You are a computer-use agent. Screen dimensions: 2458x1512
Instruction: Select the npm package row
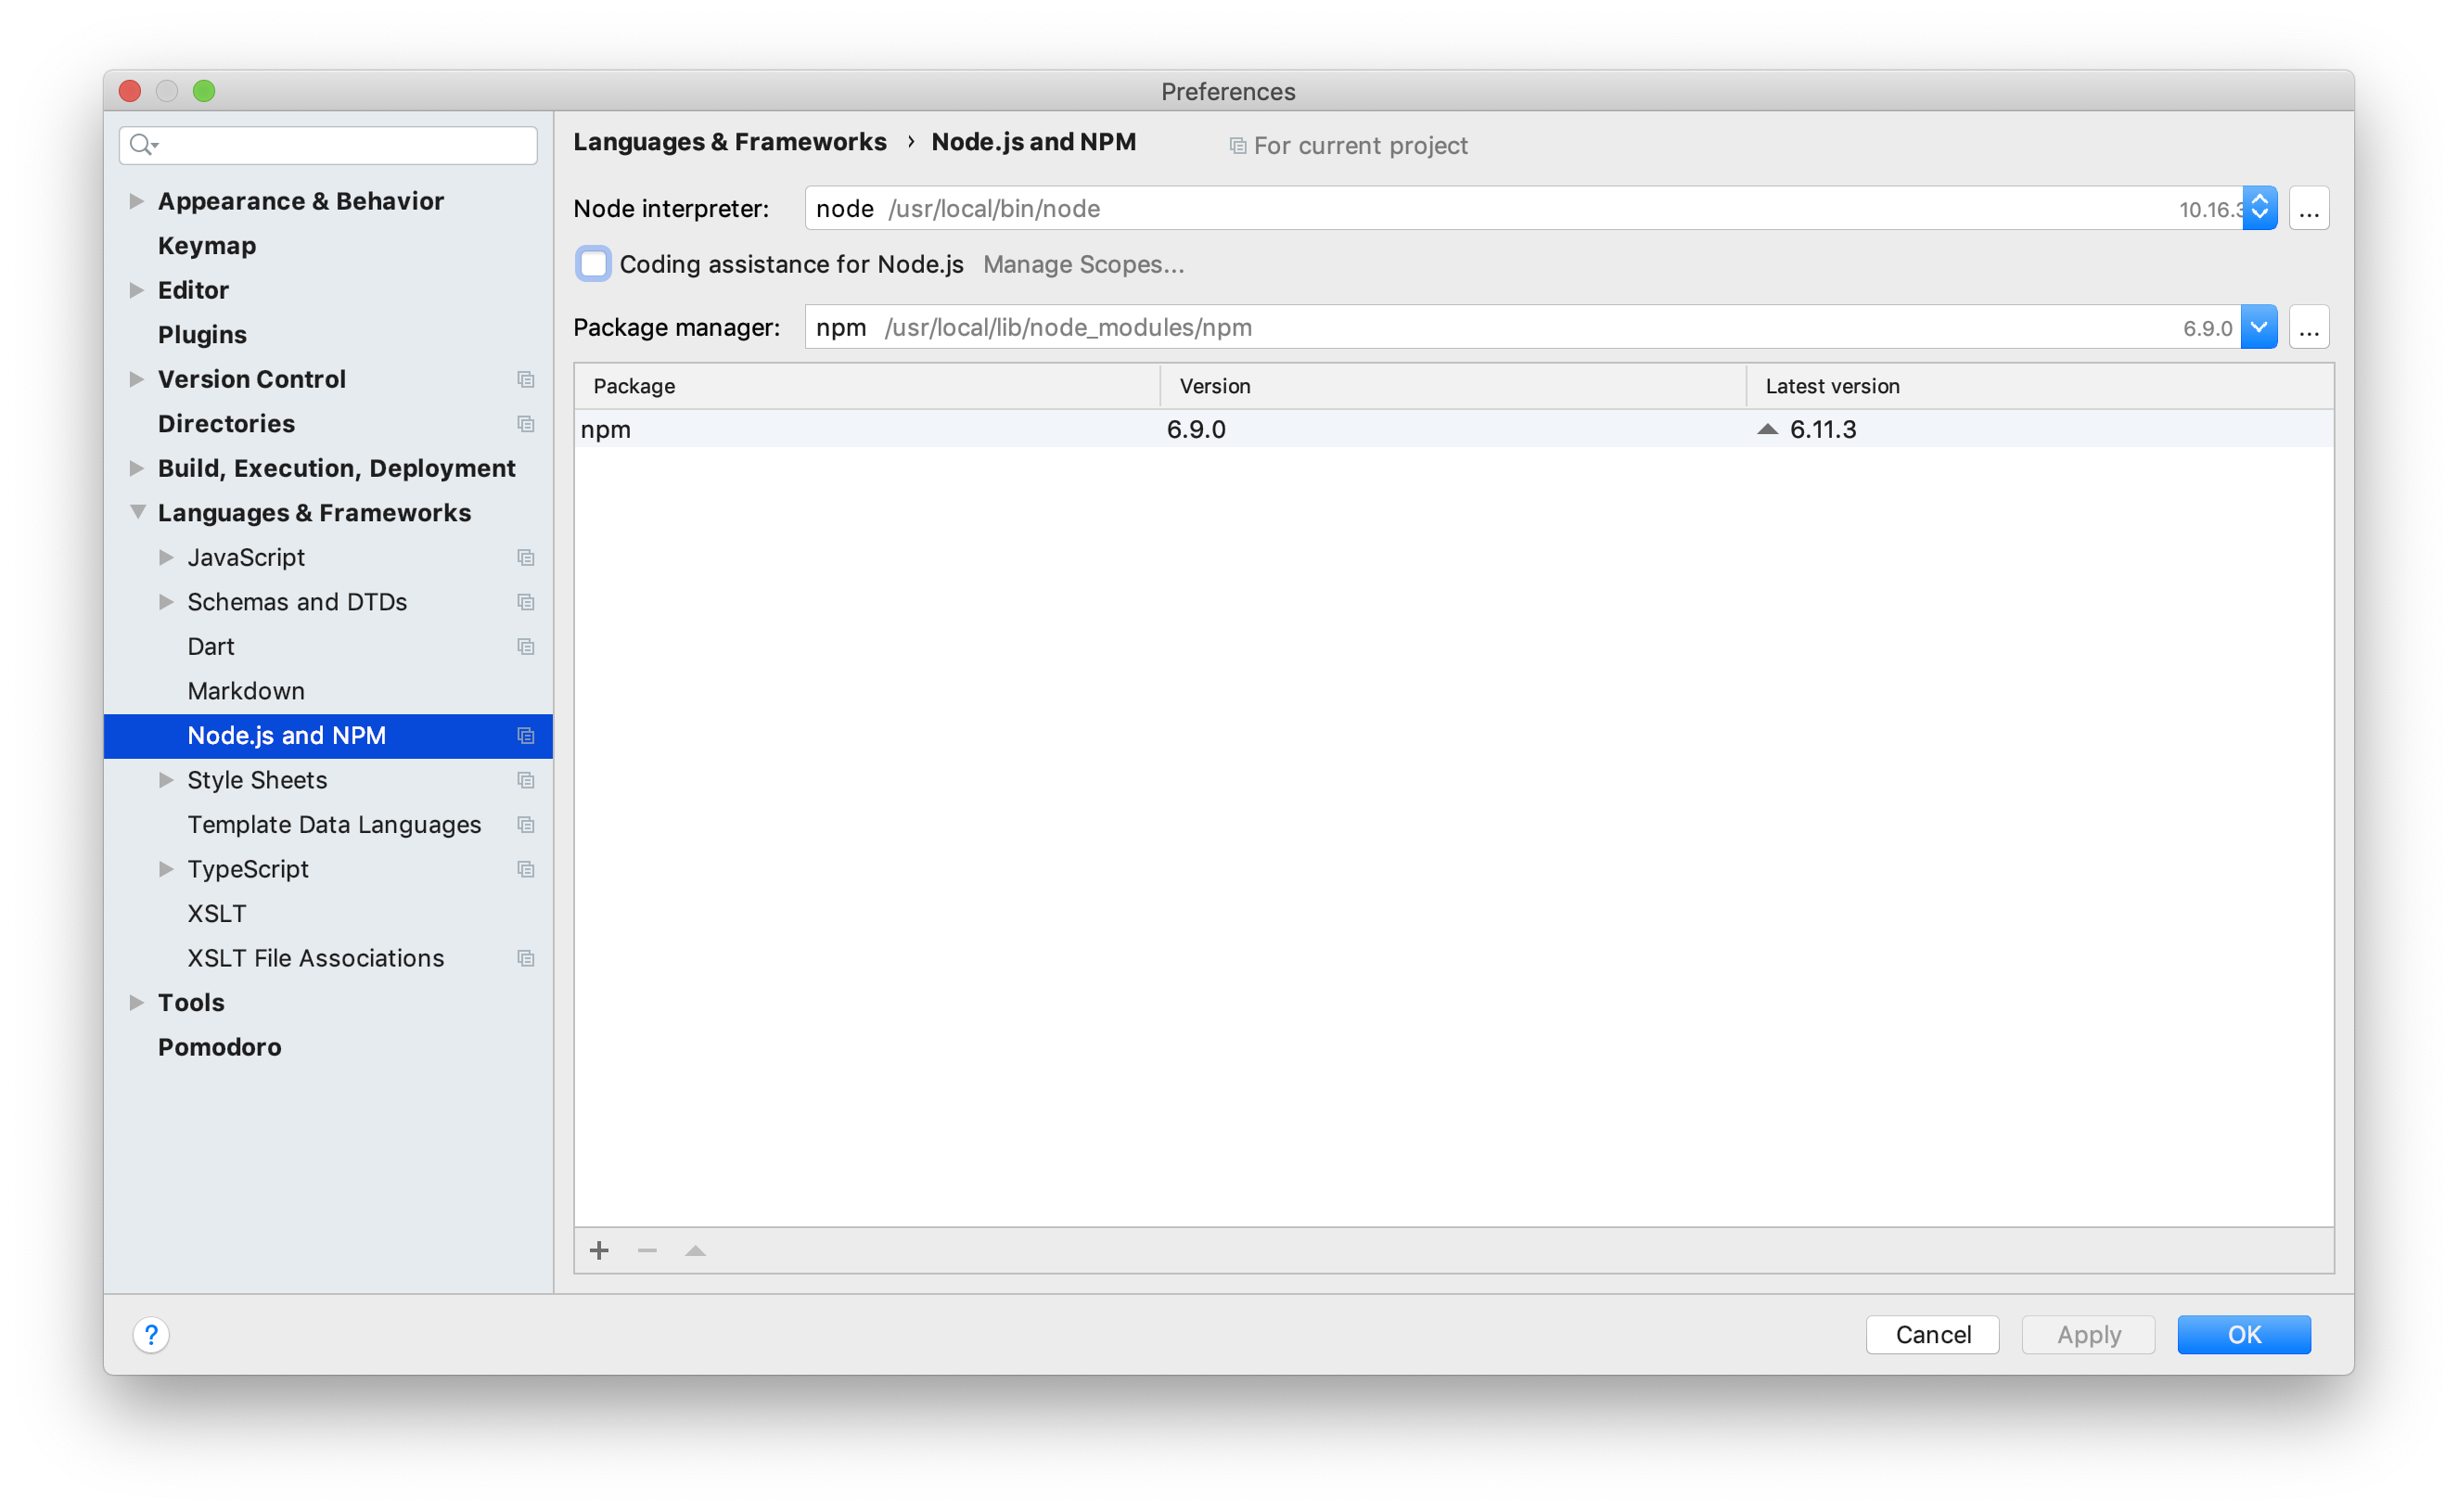tap(1454, 429)
